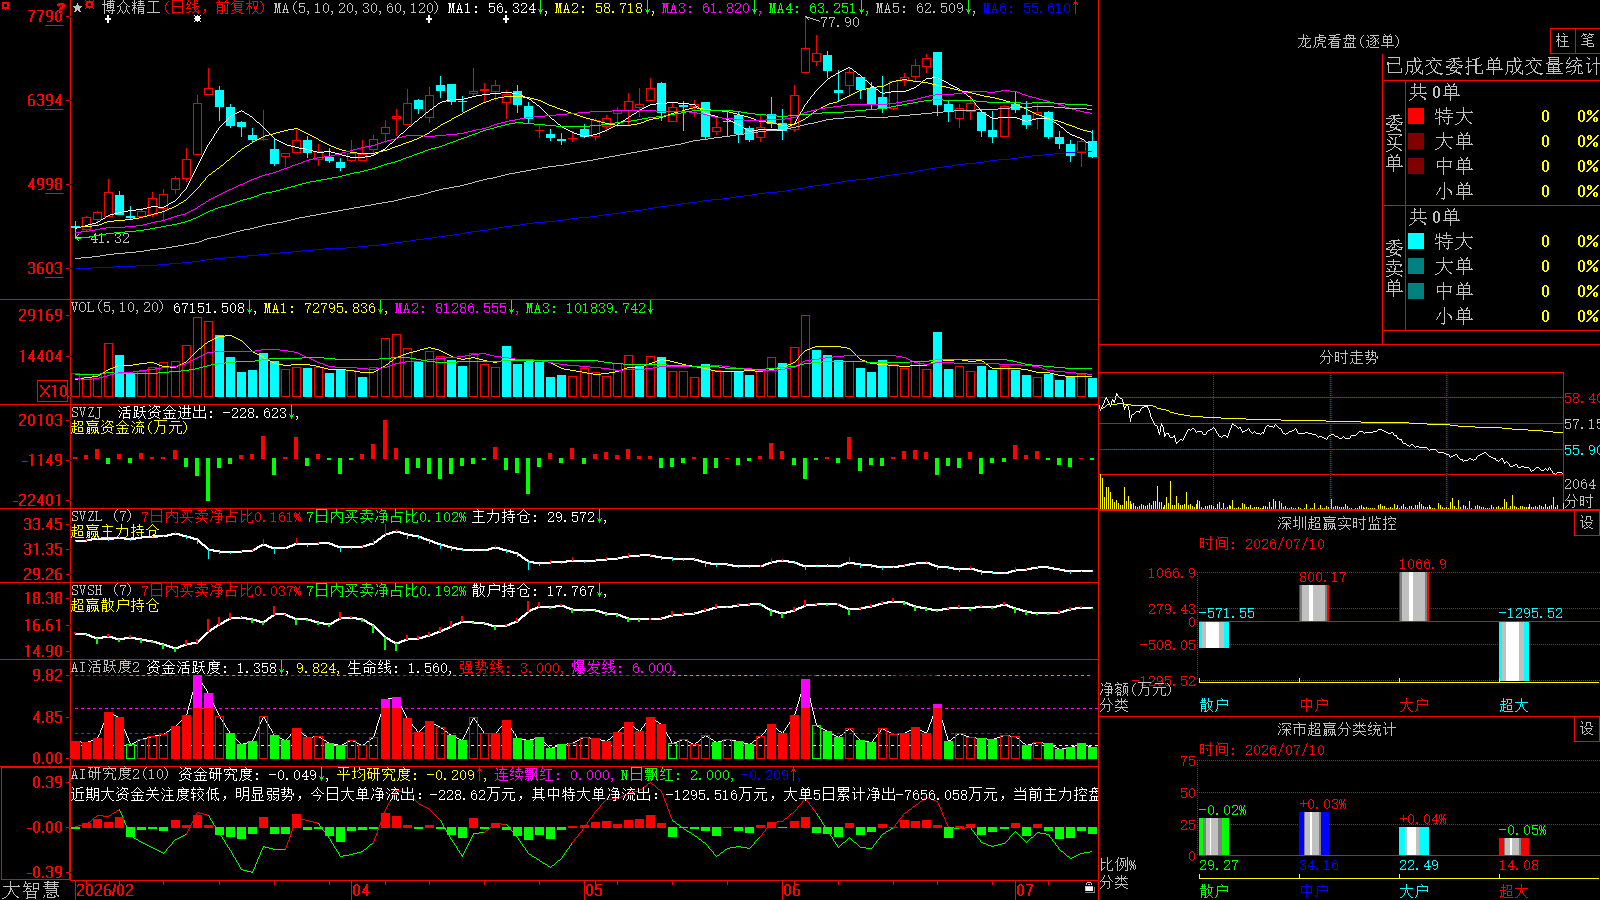Click the cyan 特大 sell-order color square
Image resolution: width=1600 pixels, height=900 pixels.
point(1416,241)
